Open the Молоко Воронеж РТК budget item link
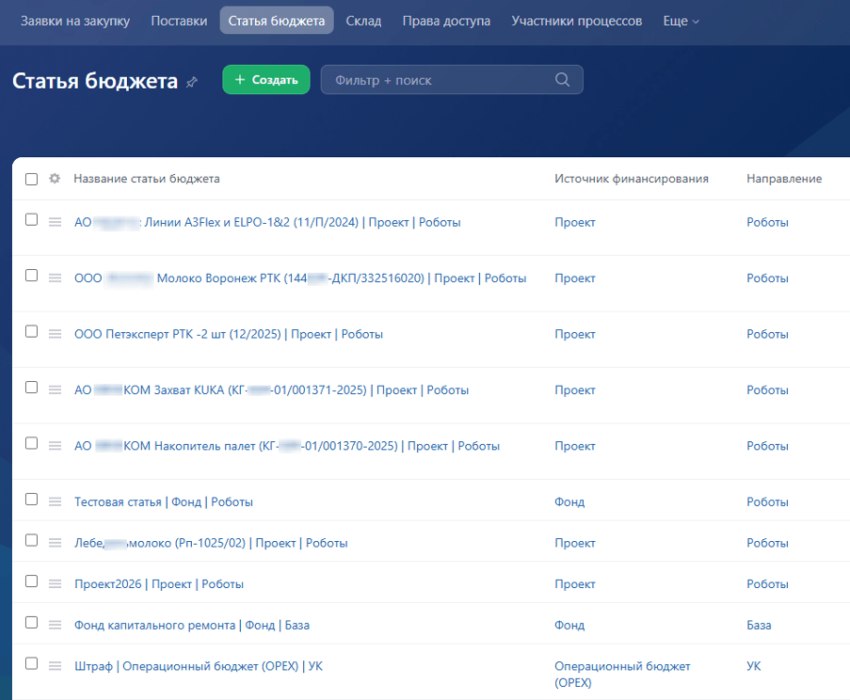The width and height of the screenshot is (850, 700). [300, 278]
